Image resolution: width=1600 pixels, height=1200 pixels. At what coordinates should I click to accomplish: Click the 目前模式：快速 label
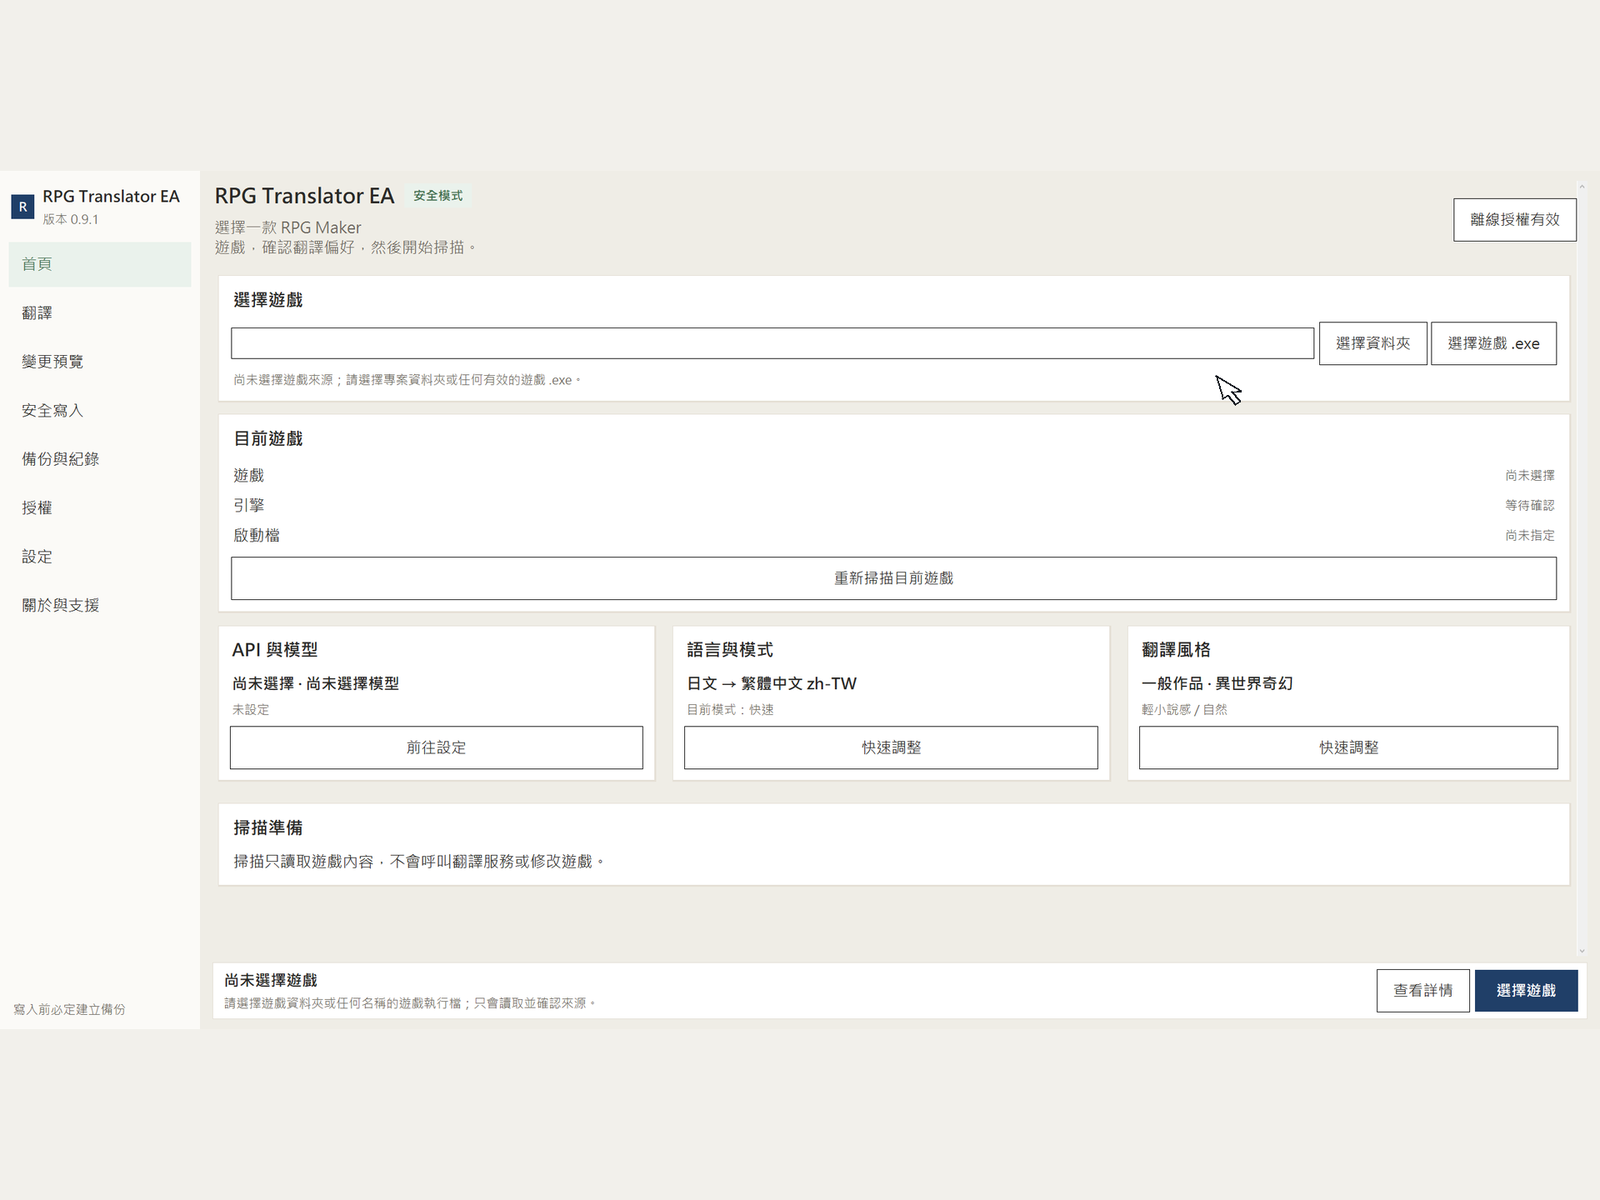tap(730, 710)
